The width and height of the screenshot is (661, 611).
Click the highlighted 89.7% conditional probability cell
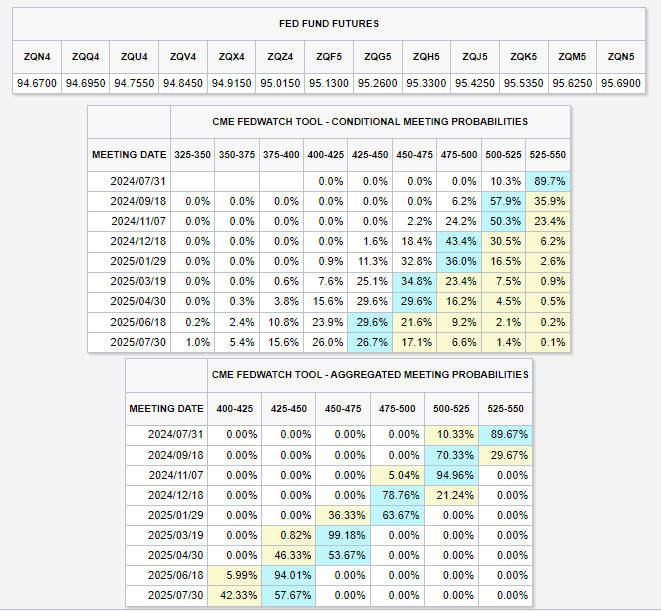(549, 181)
